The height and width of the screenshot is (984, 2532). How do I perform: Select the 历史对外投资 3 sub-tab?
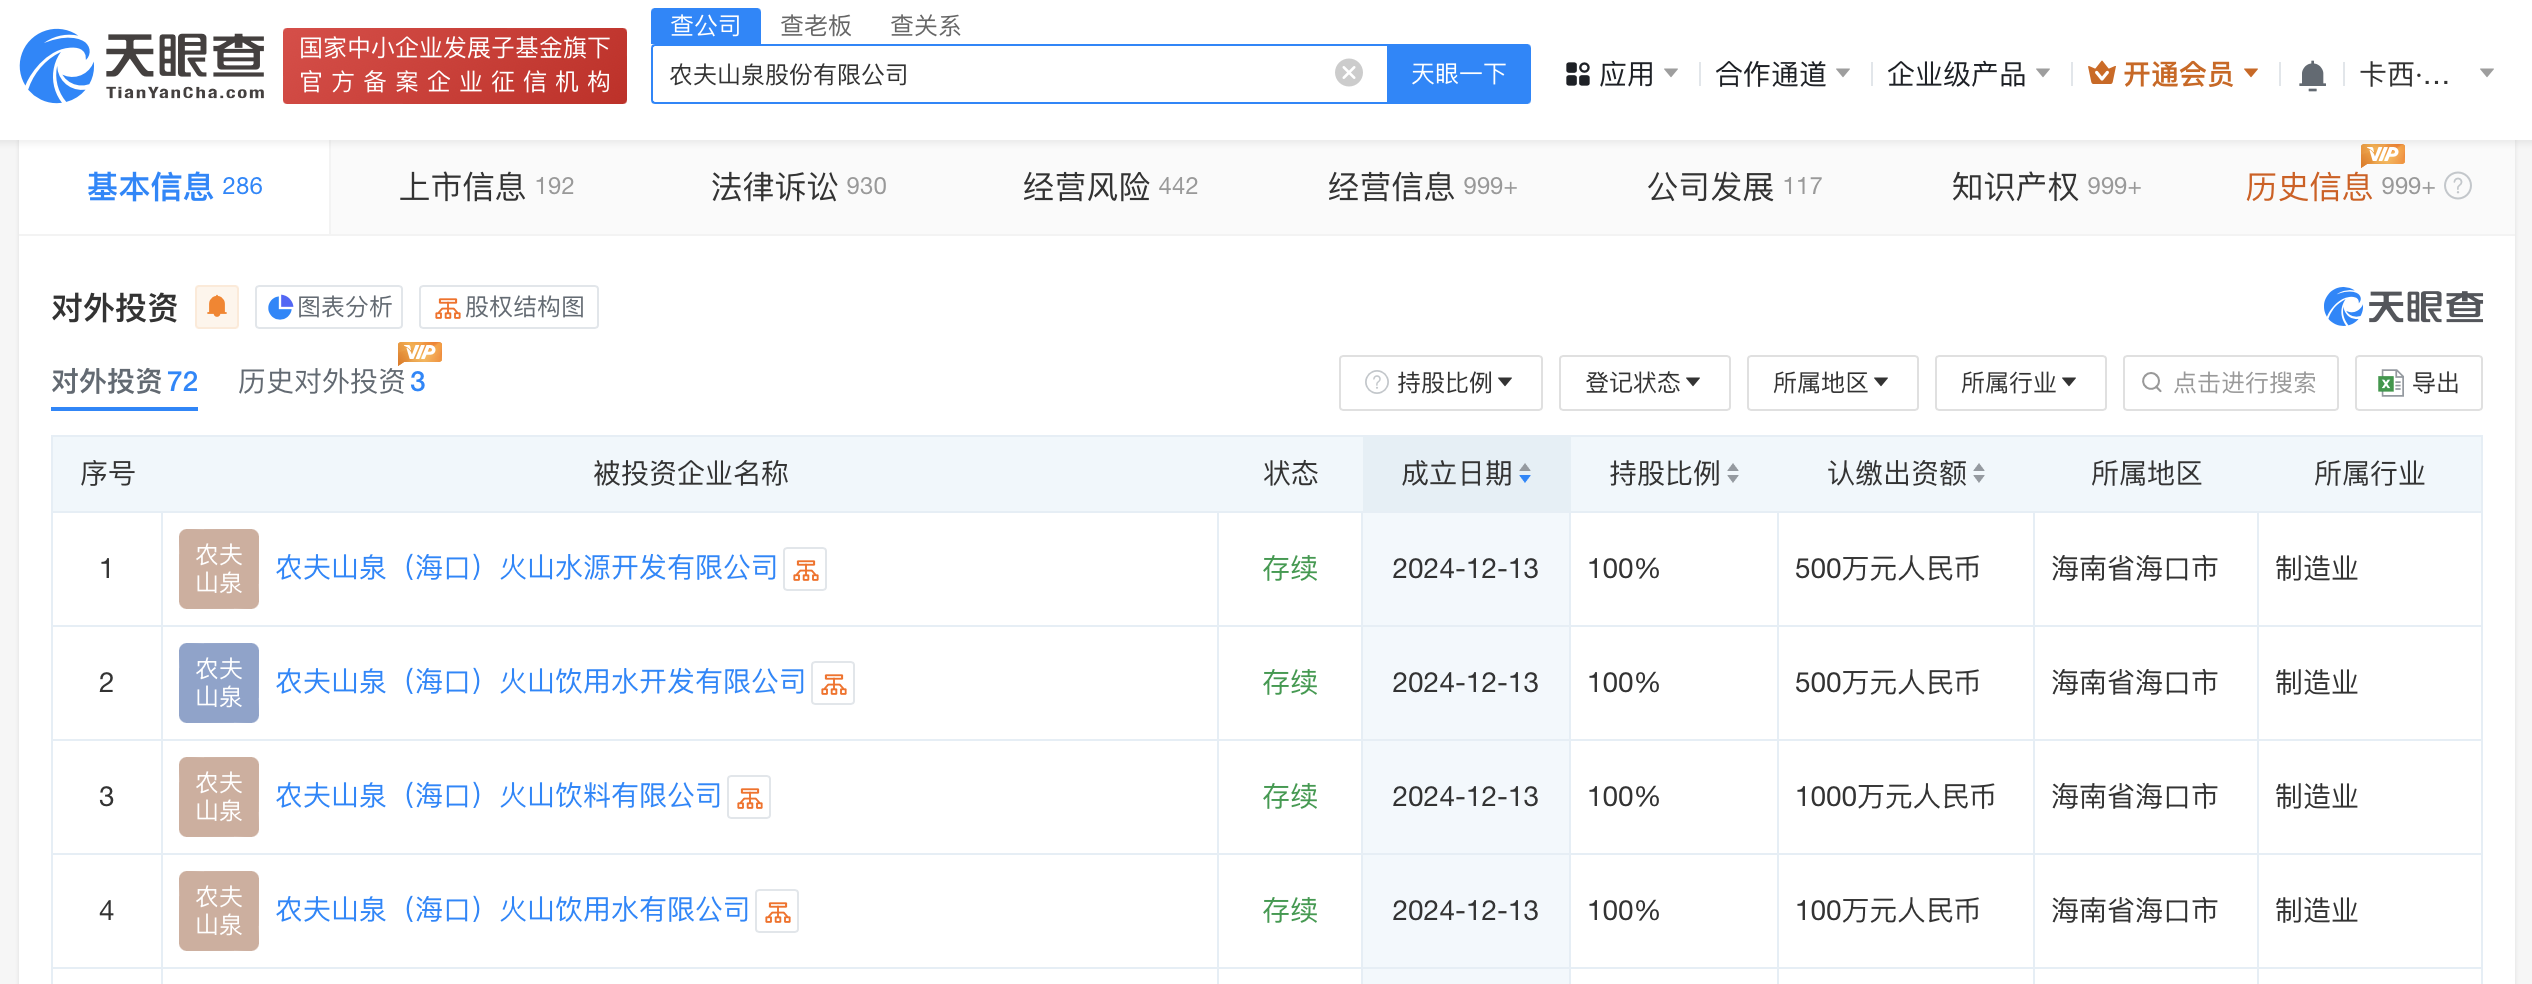click(x=332, y=382)
